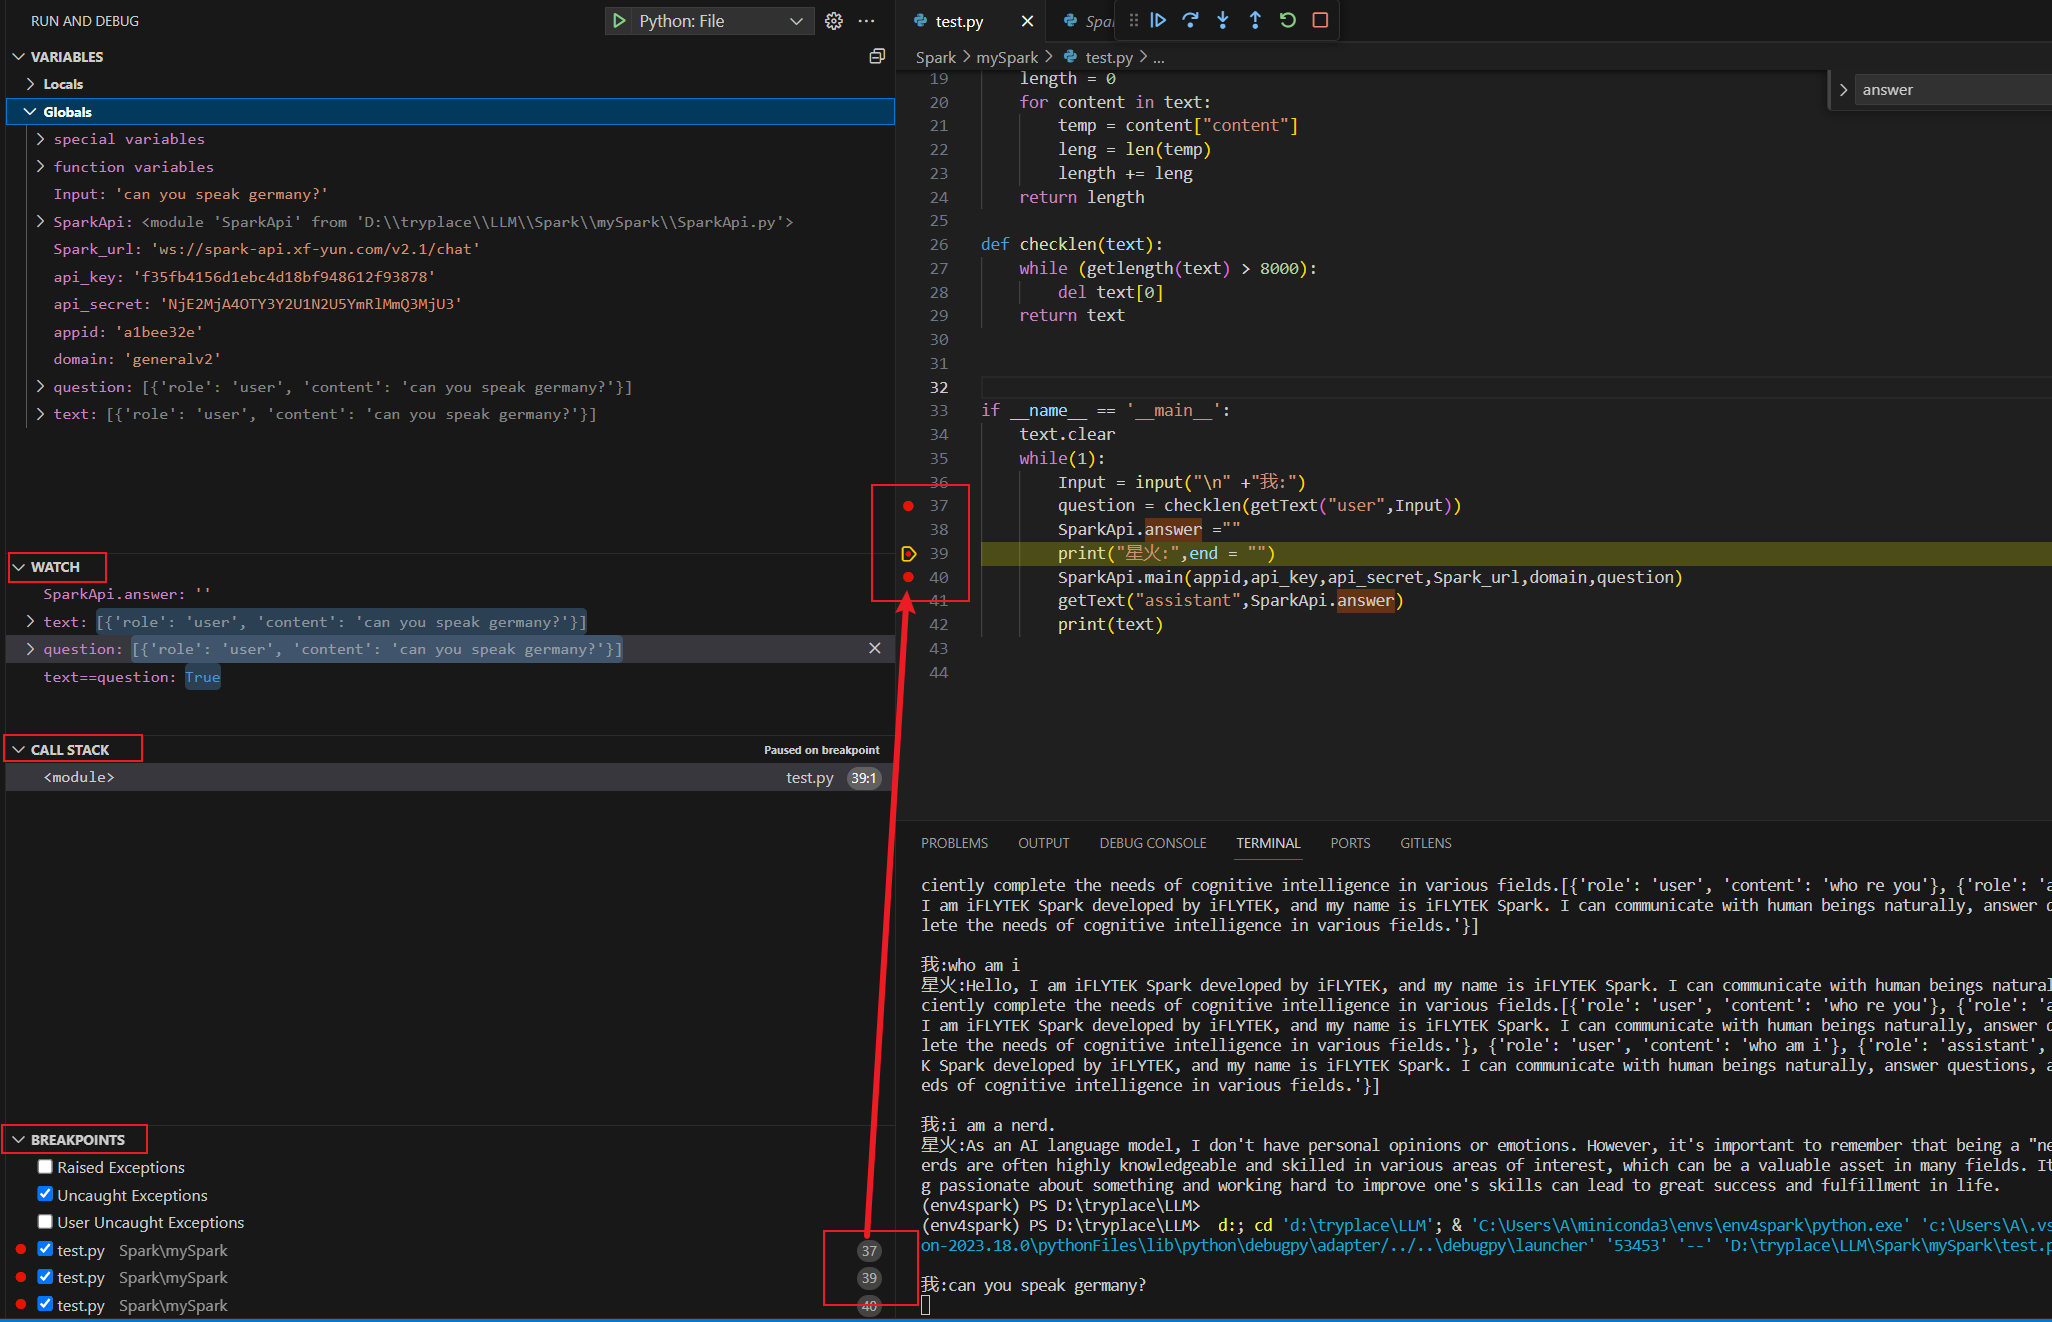Viewport: 2052px width, 1322px height.
Task: Click the api_secret variable row
Action: coord(449,304)
